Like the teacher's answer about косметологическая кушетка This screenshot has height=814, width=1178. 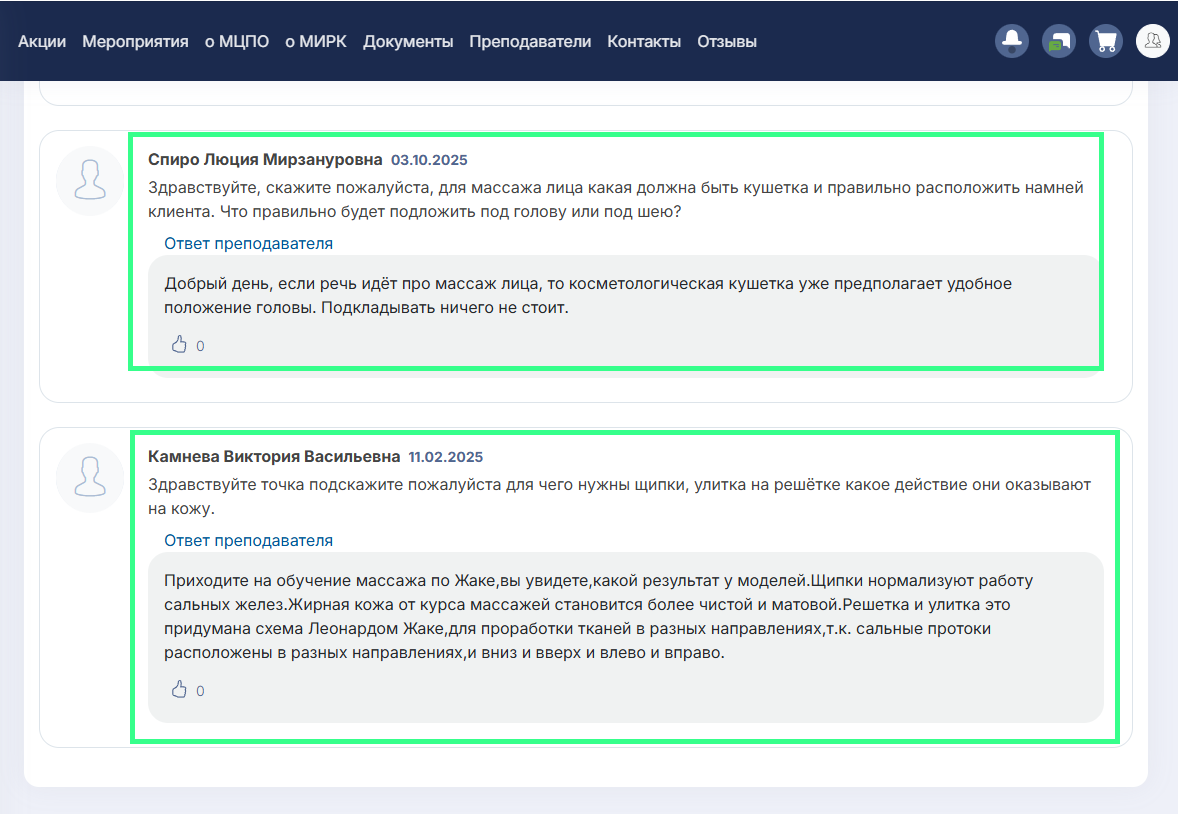pos(179,345)
